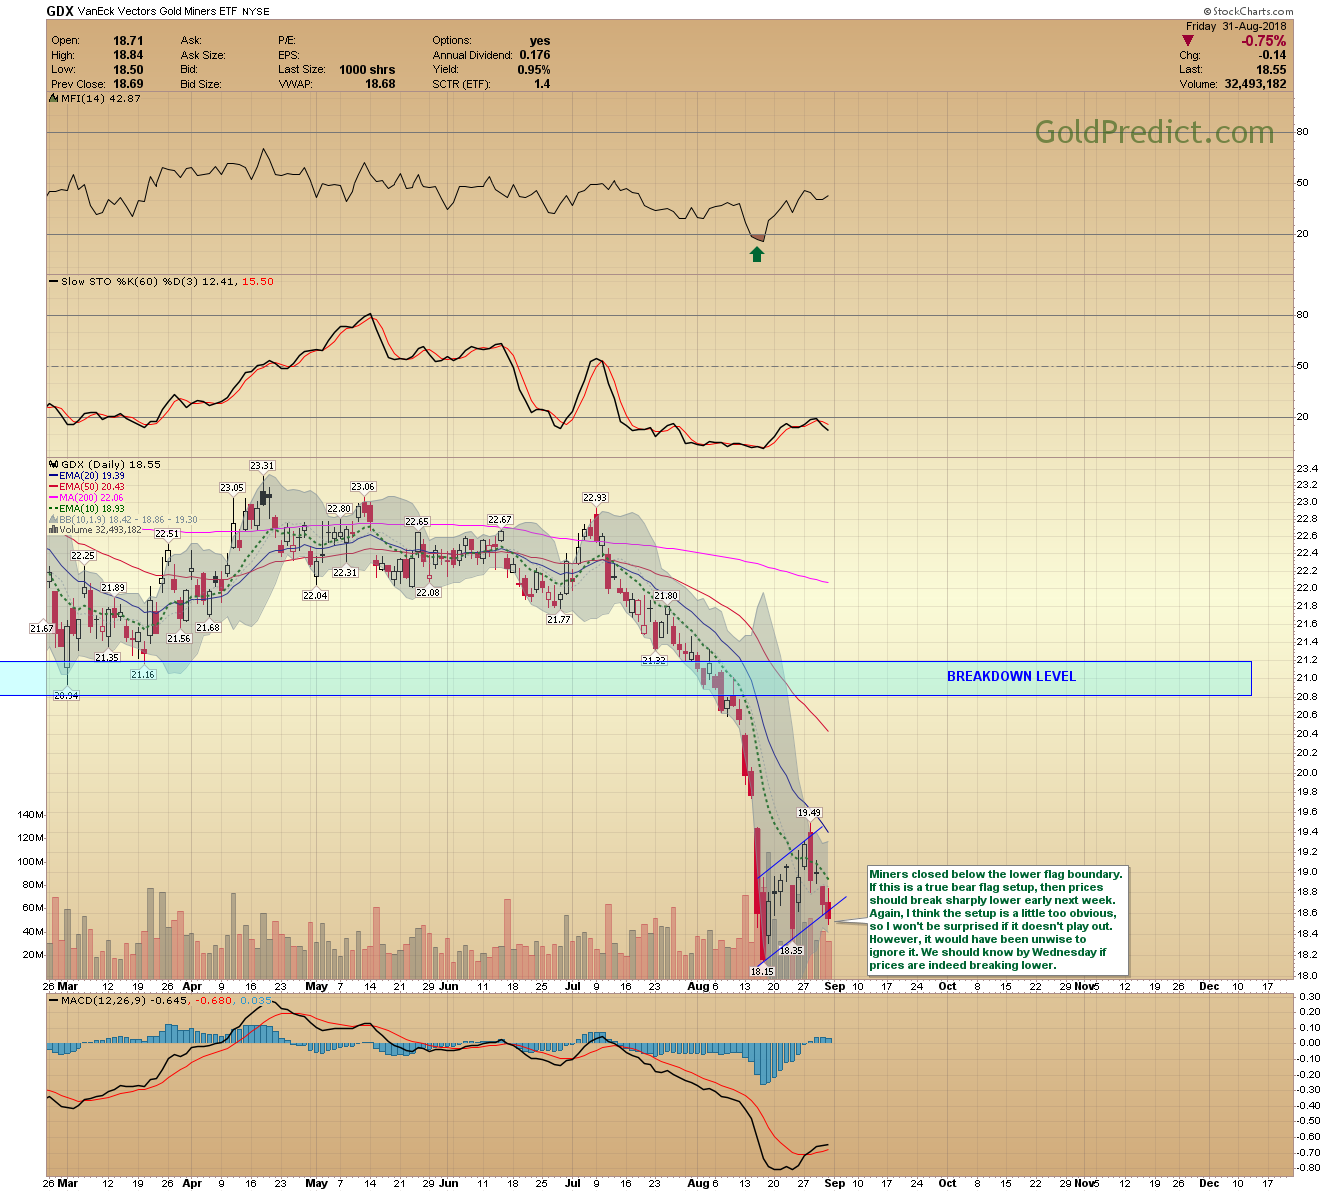Click the 19.49 flag high label
Viewport: 1340px width, 1192px height.
[x=809, y=813]
